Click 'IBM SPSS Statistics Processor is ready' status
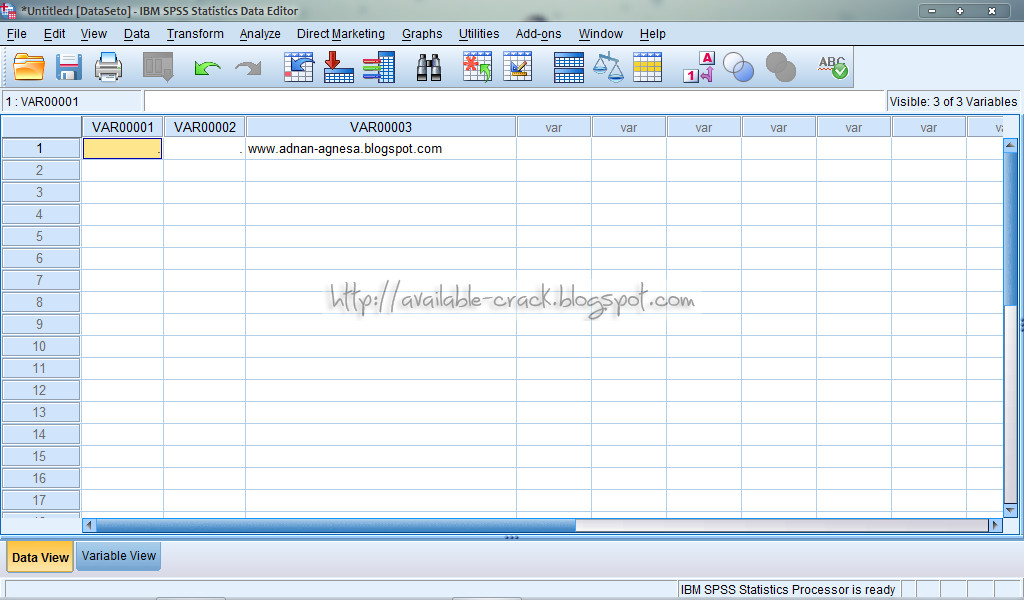Image resolution: width=1024 pixels, height=600 pixels. pyautogui.click(x=788, y=590)
